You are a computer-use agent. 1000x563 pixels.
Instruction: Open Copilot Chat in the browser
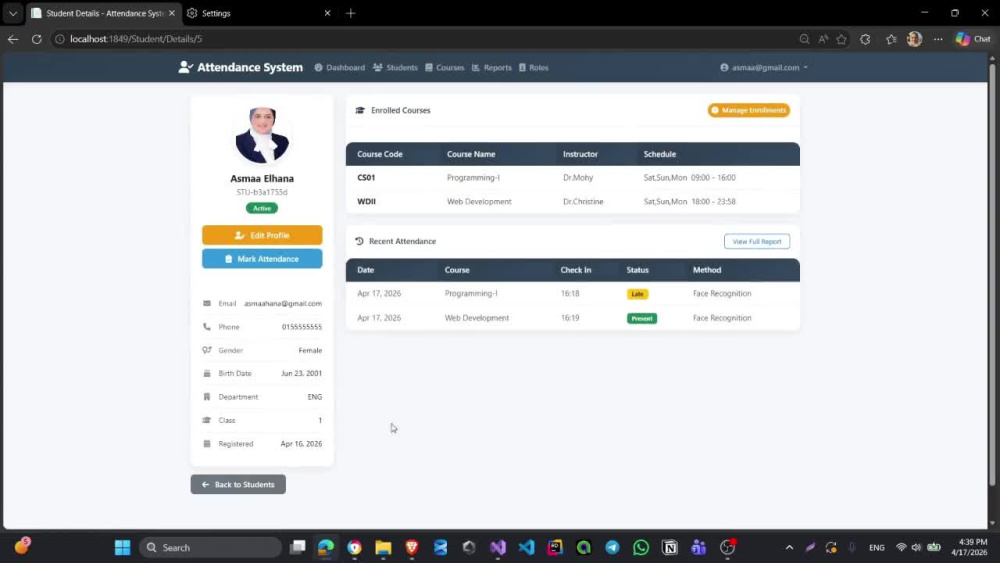pyautogui.click(x=973, y=39)
